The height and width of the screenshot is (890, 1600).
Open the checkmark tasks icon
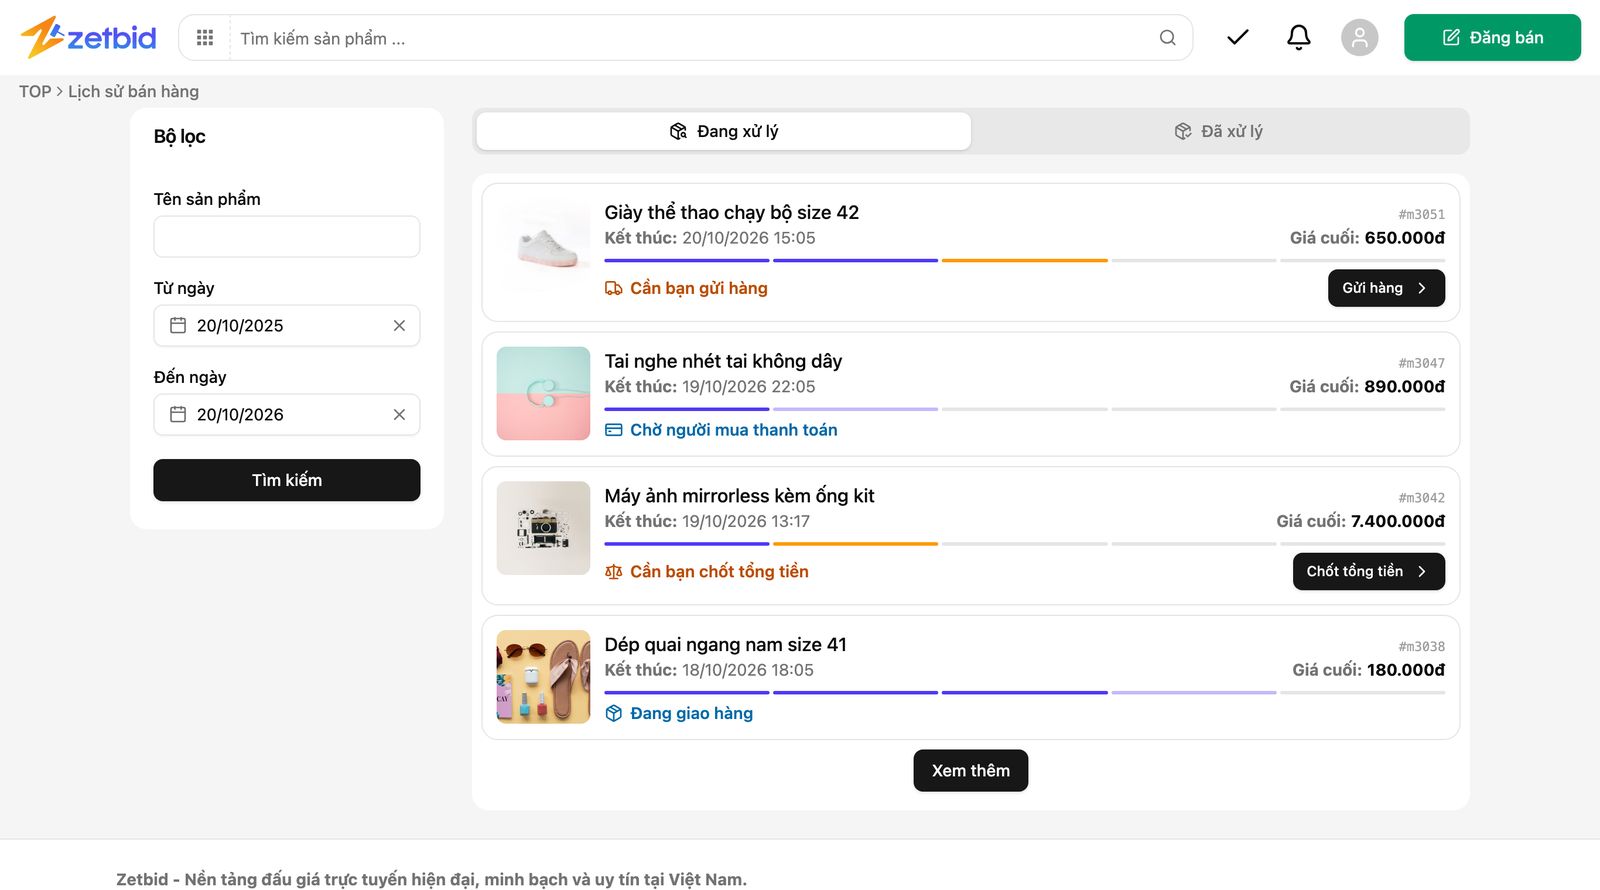point(1238,38)
